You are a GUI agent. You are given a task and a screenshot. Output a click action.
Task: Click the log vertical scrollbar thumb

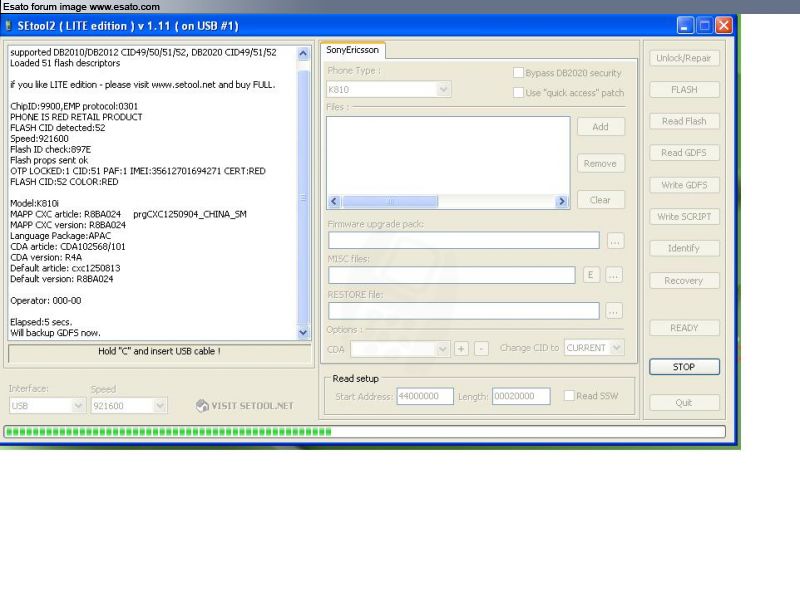click(x=304, y=198)
